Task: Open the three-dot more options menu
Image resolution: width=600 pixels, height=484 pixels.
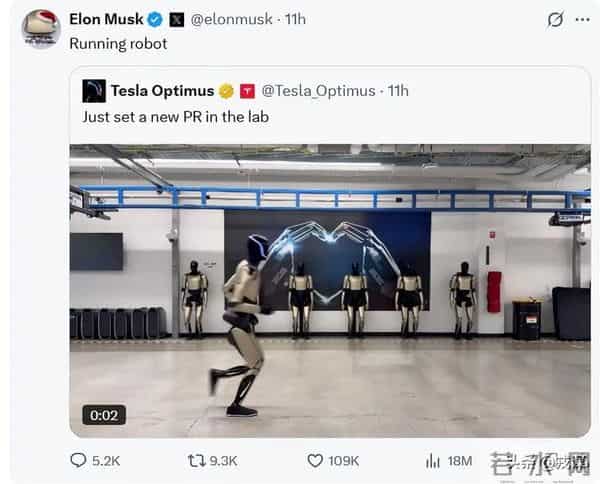Action: point(582,19)
